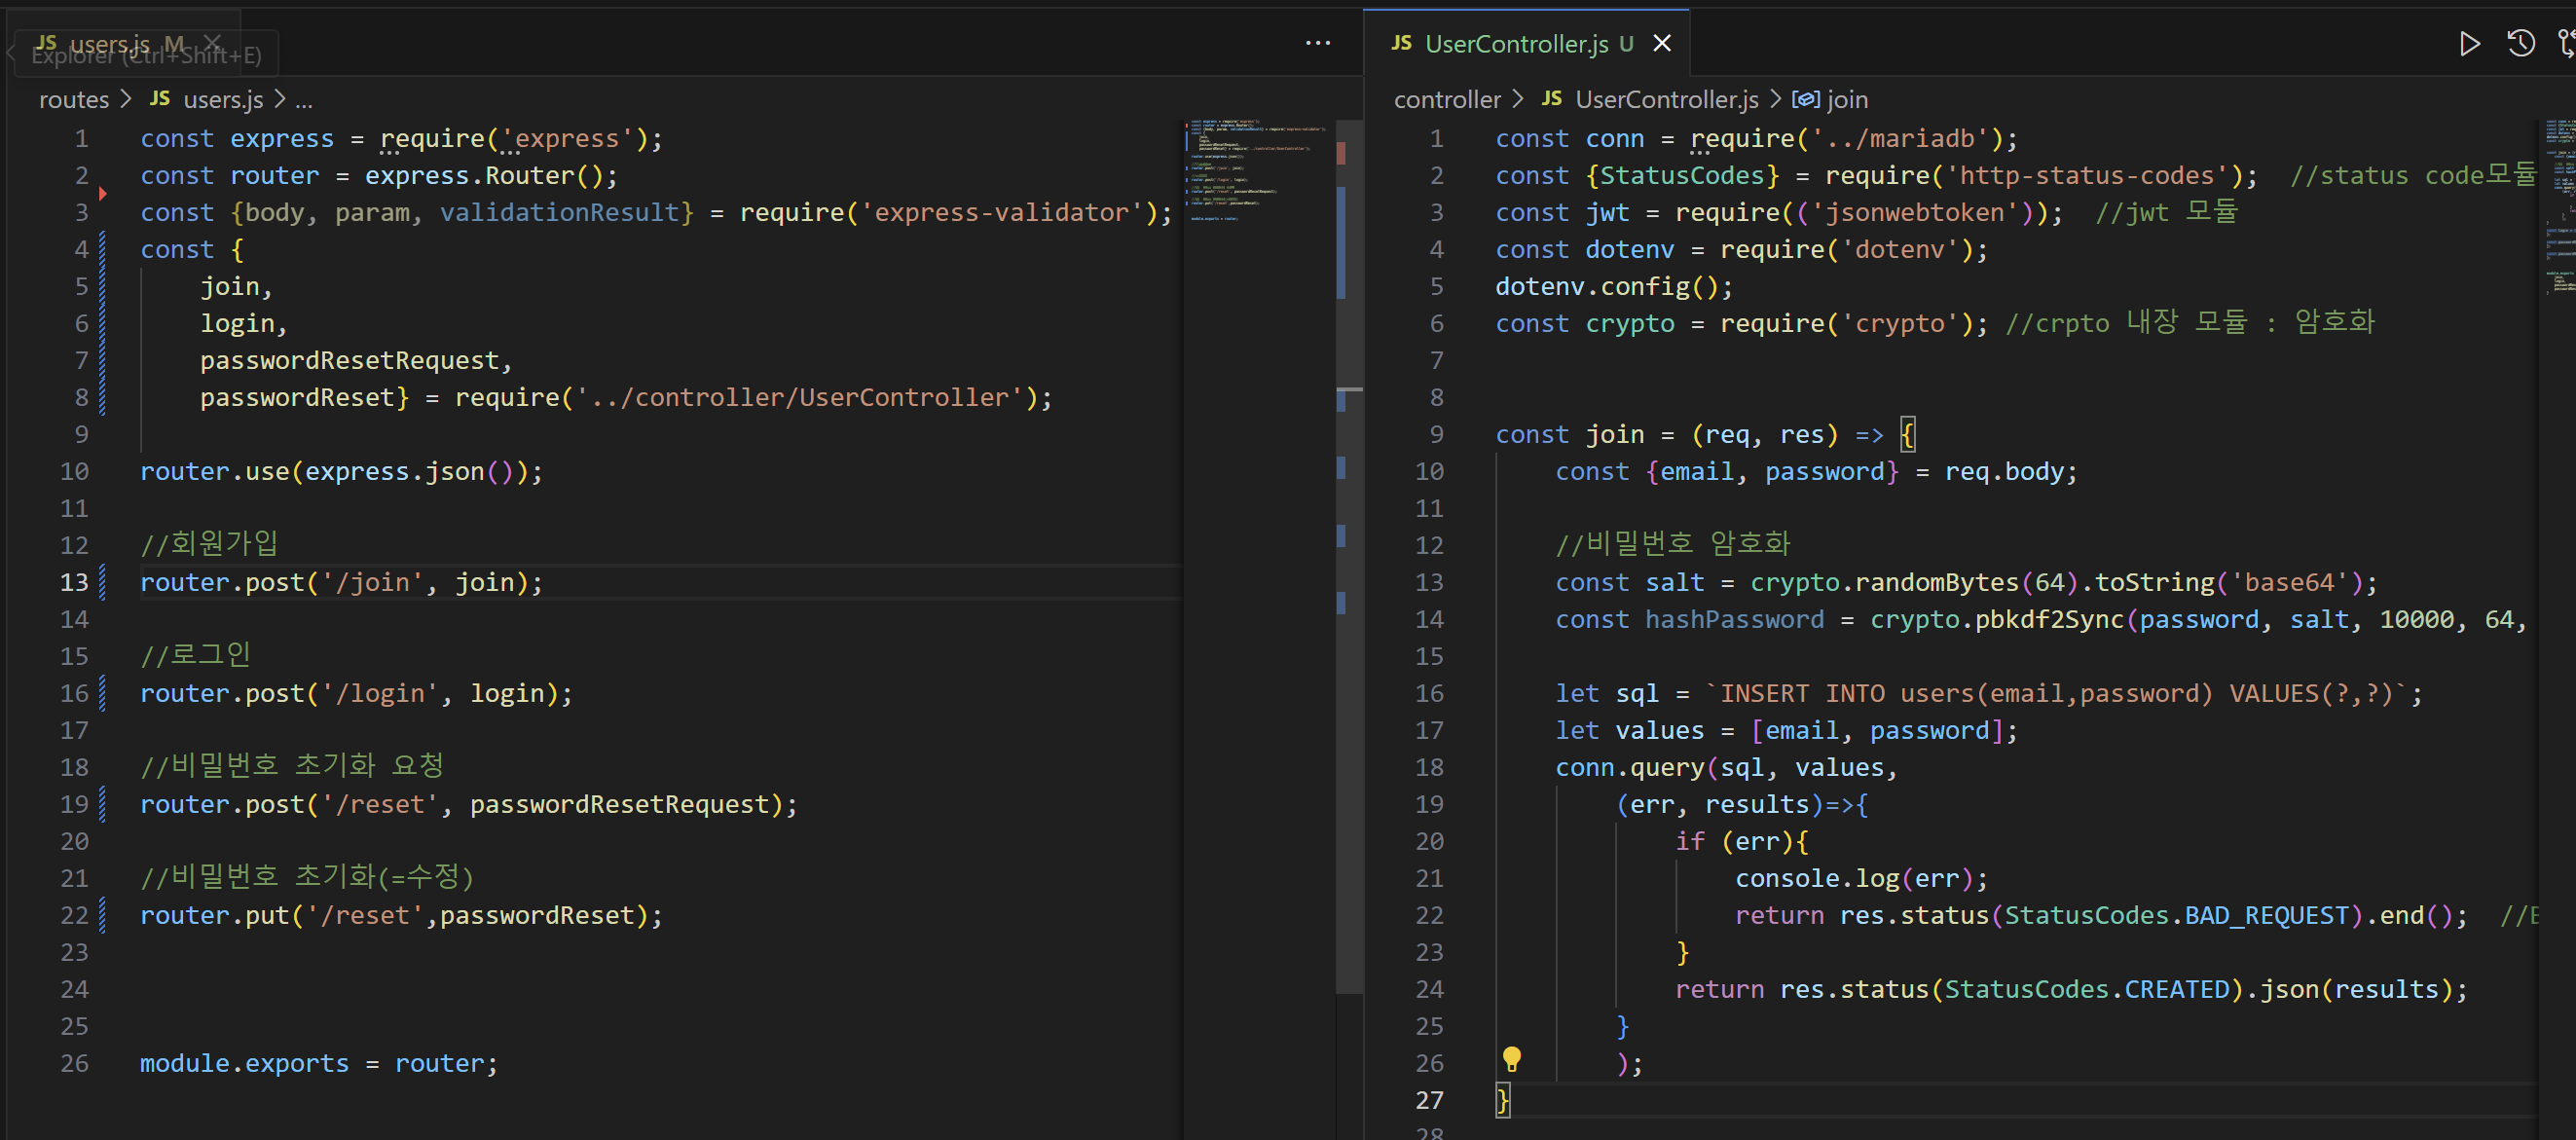
Task: Click the users.js minimap code preview
Action: click(x=1258, y=170)
